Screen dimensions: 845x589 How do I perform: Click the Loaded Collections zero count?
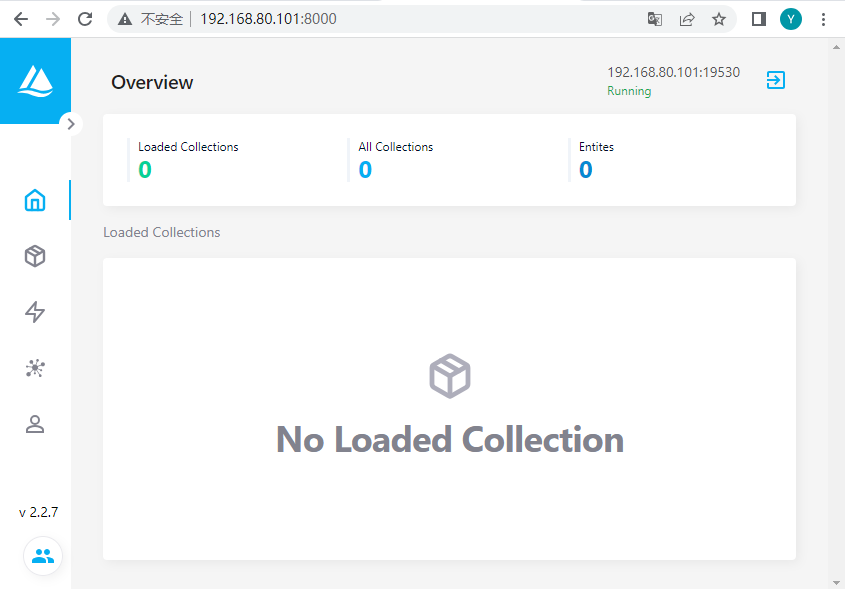coord(145,169)
